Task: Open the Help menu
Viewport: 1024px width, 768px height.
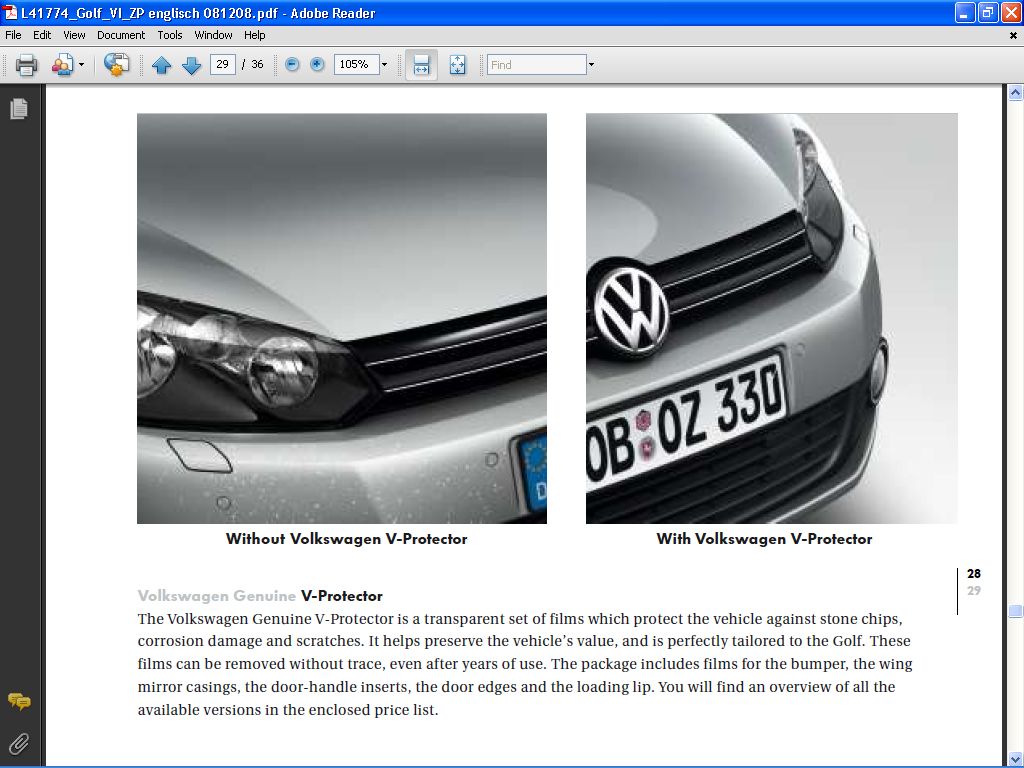Action: 255,35
